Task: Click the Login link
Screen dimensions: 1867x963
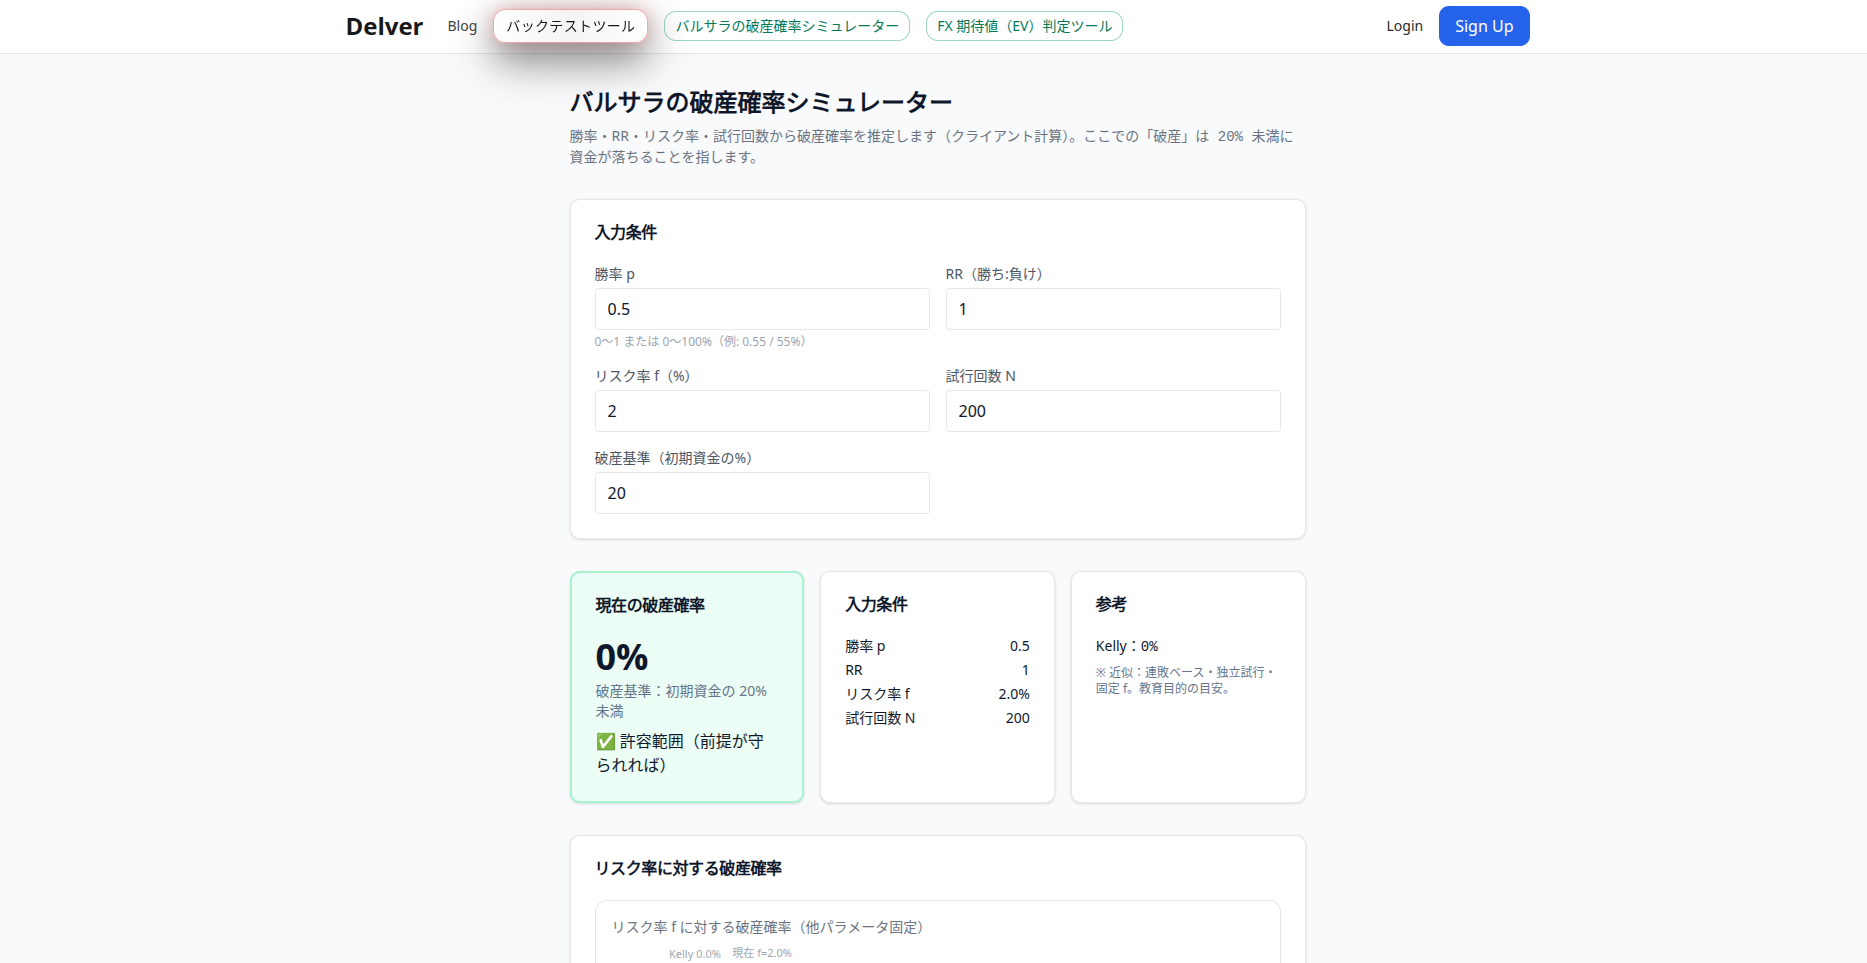Action: 1404,26
